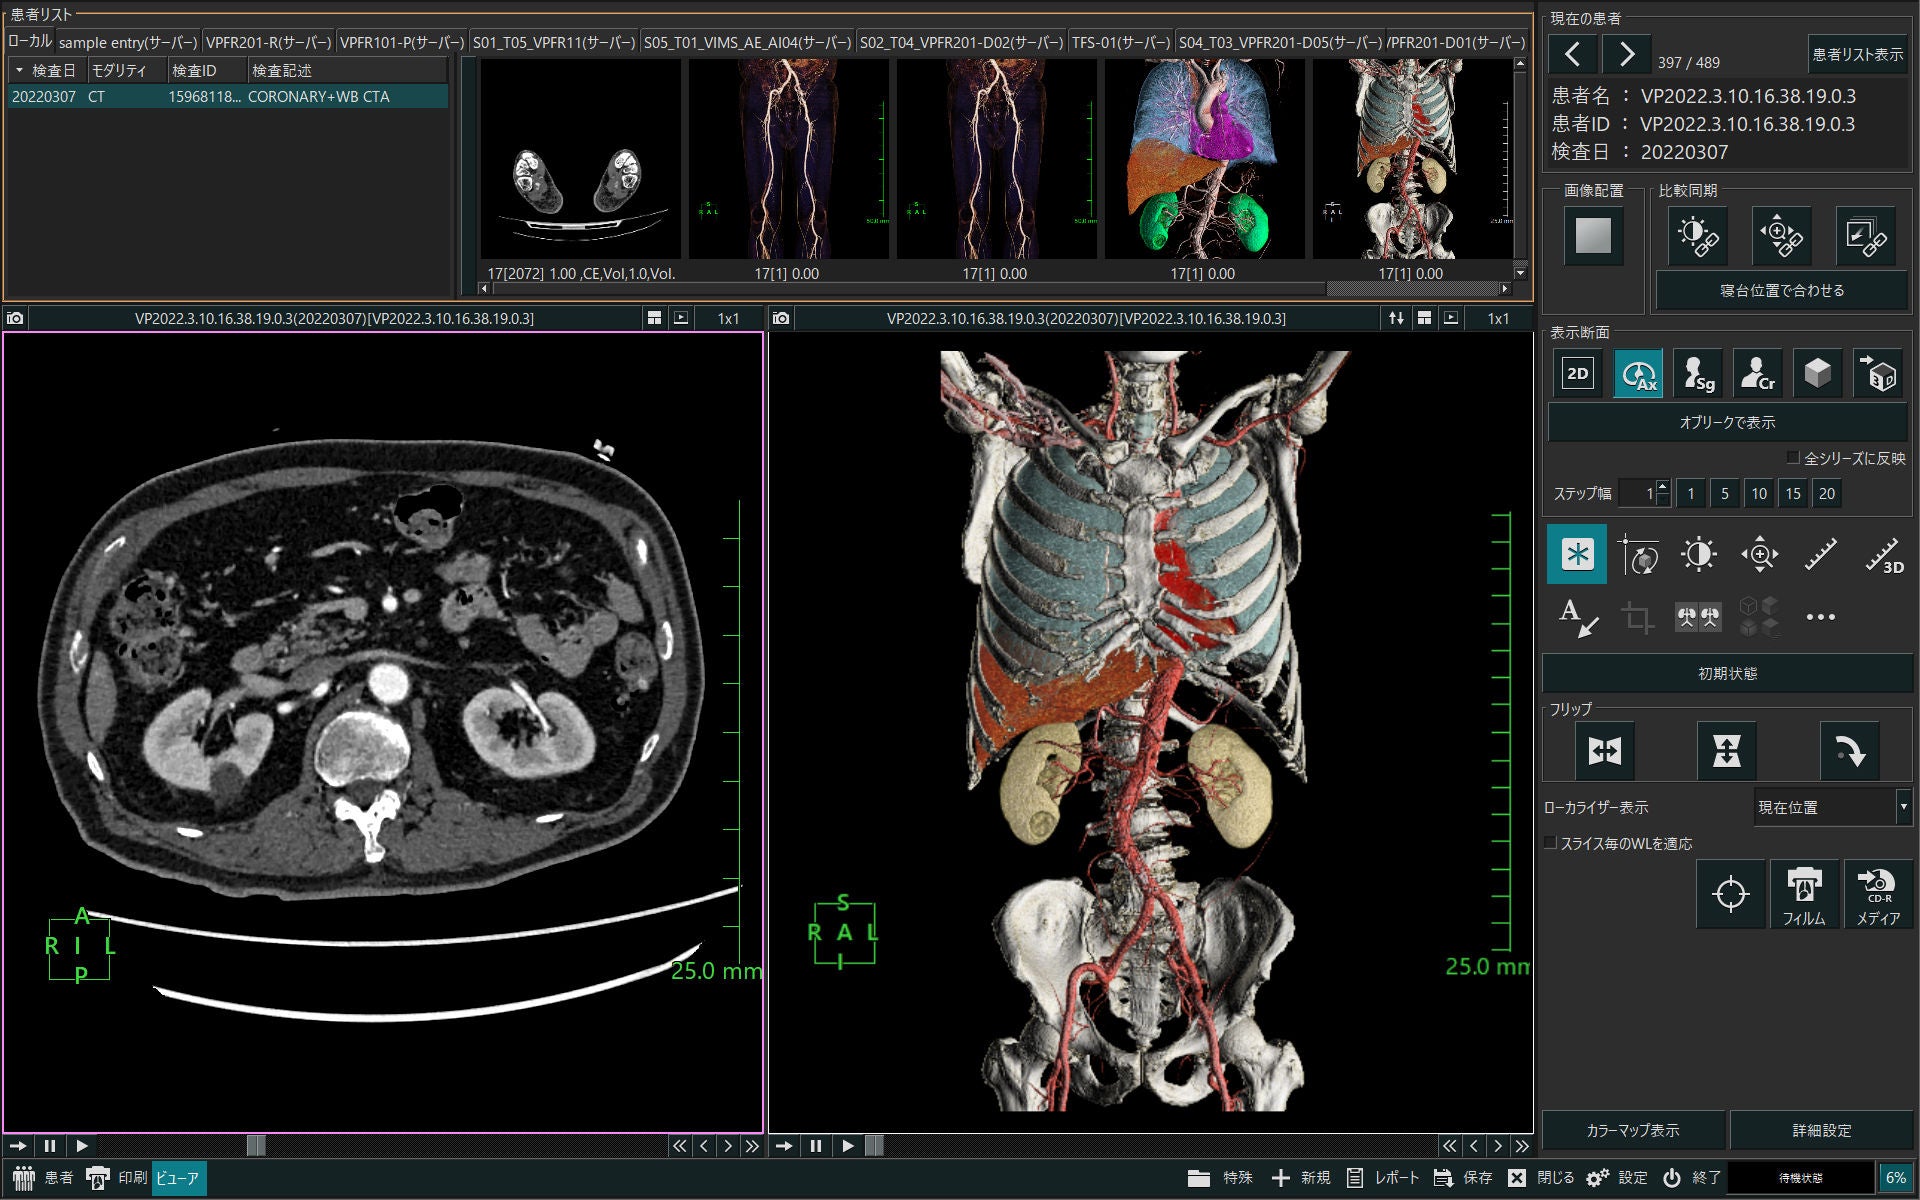Go to the previous patient
1920x1200 pixels.
click(1573, 55)
